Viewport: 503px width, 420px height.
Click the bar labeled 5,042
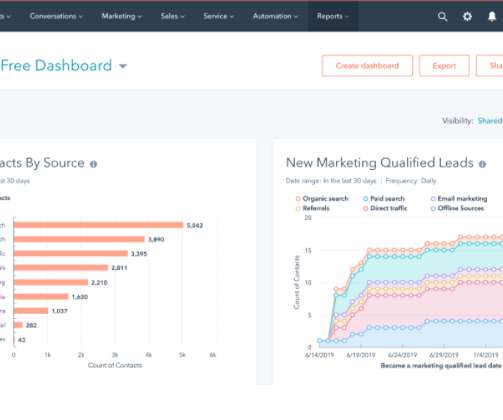(x=99, y=225)
